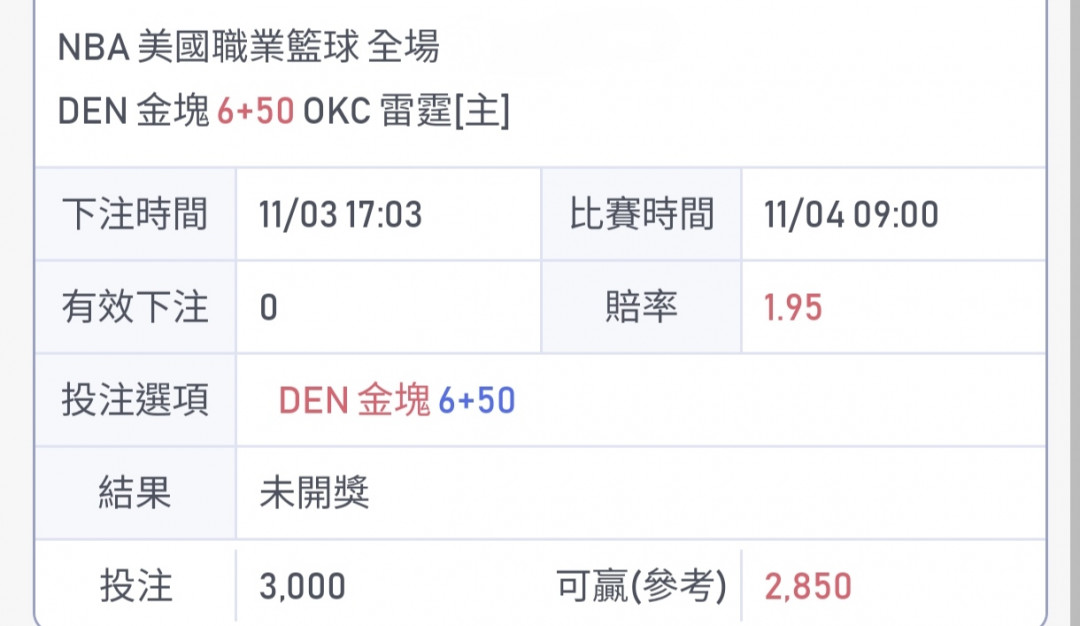
Task: Click the 有效下注 label
Action: click(135, 308)
